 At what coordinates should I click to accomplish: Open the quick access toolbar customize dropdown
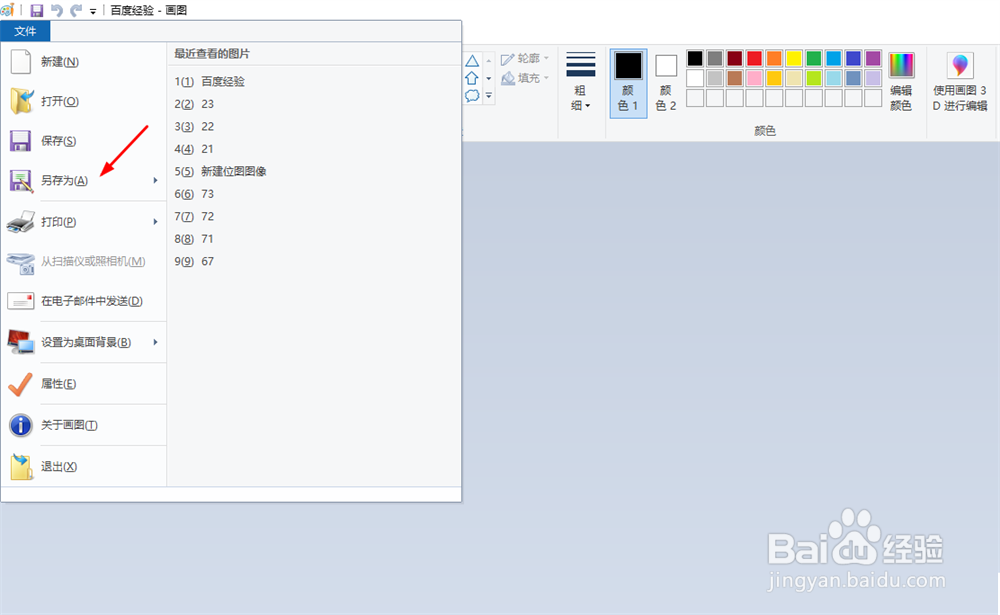pyautogui.click(x=93, y=11)
